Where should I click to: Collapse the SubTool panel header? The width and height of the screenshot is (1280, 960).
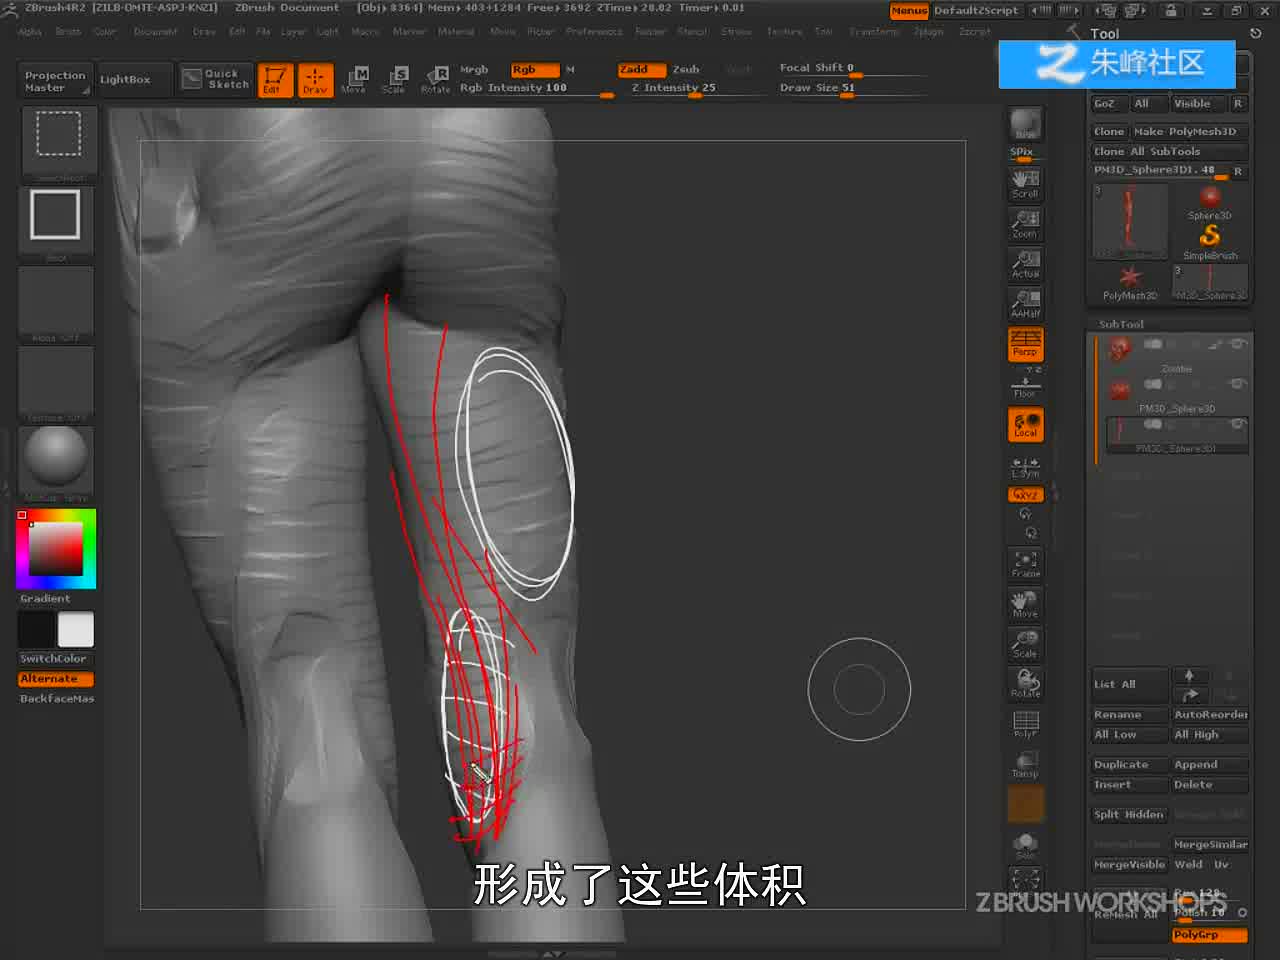pos(1121,324)
